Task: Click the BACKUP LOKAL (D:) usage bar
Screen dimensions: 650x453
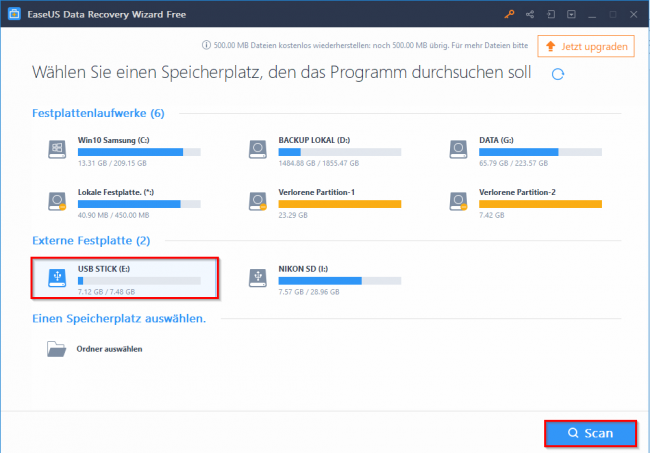Action: tap(340, 152)
